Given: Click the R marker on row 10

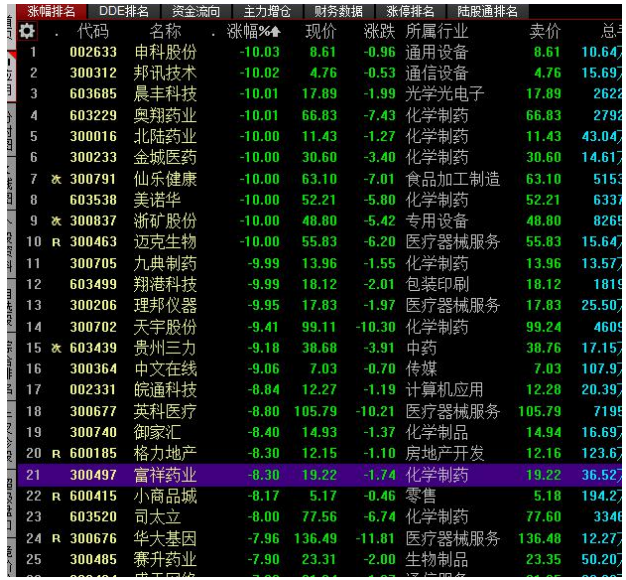Looking at the screenshot, I should coord(56,242).
